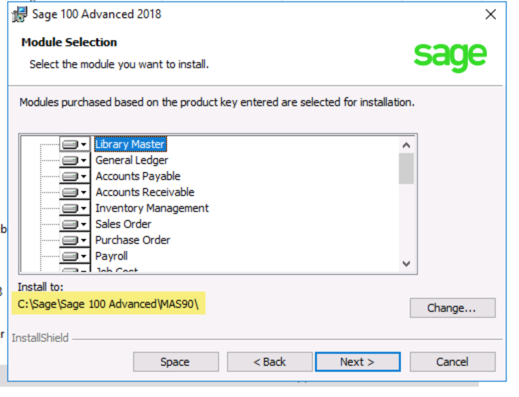This screenshot has height=397, width=519.
Task: Select the Accounts Receivable module row
Action: point(145,192)
